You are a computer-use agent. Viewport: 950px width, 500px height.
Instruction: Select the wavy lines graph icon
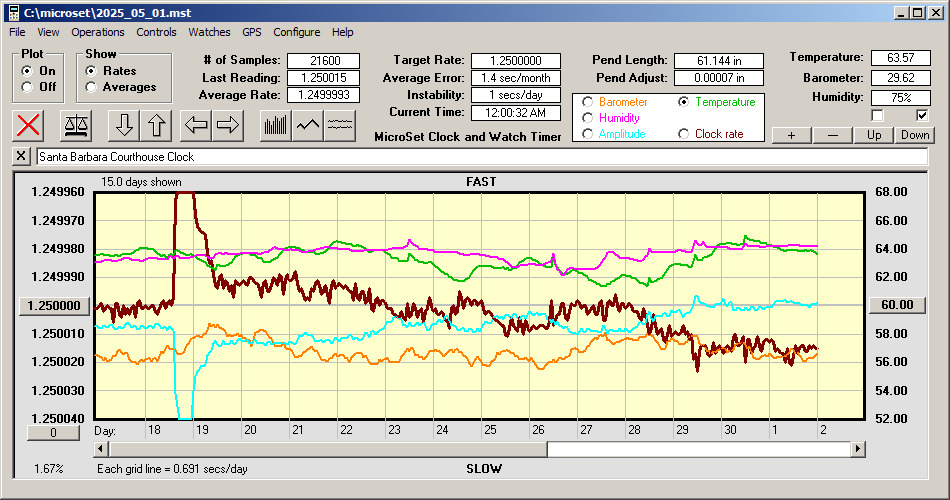[340, 125]
